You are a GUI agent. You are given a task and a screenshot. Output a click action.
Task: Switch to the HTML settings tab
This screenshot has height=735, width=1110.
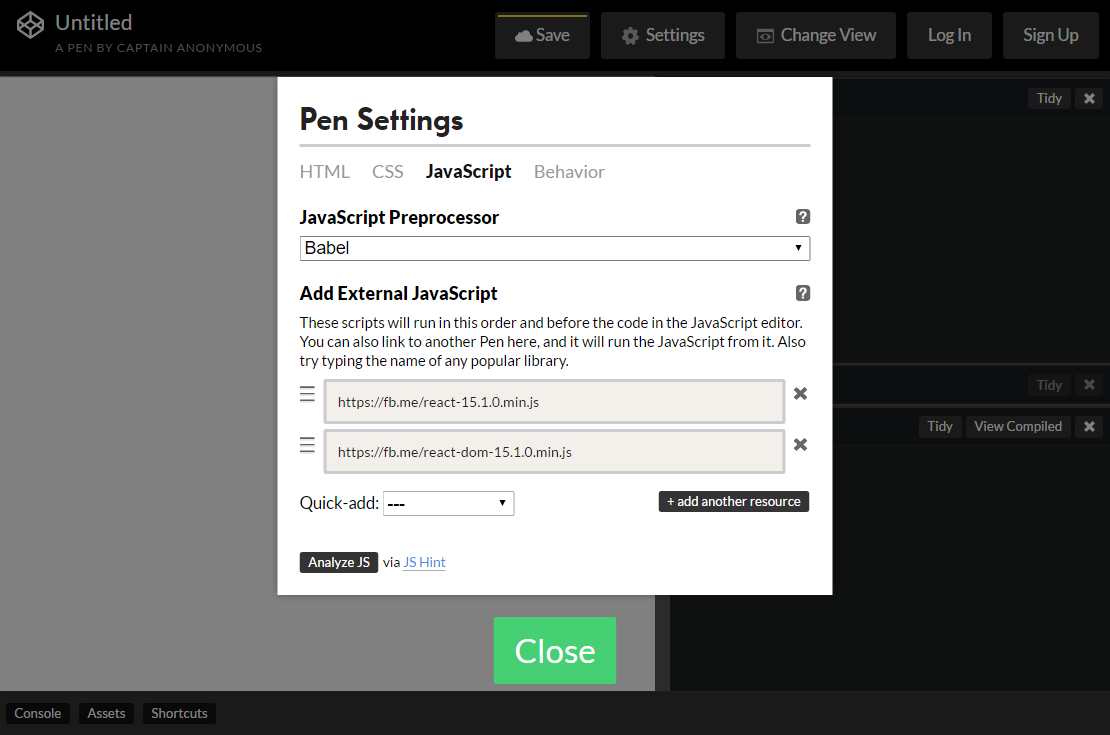click(324, 172)
